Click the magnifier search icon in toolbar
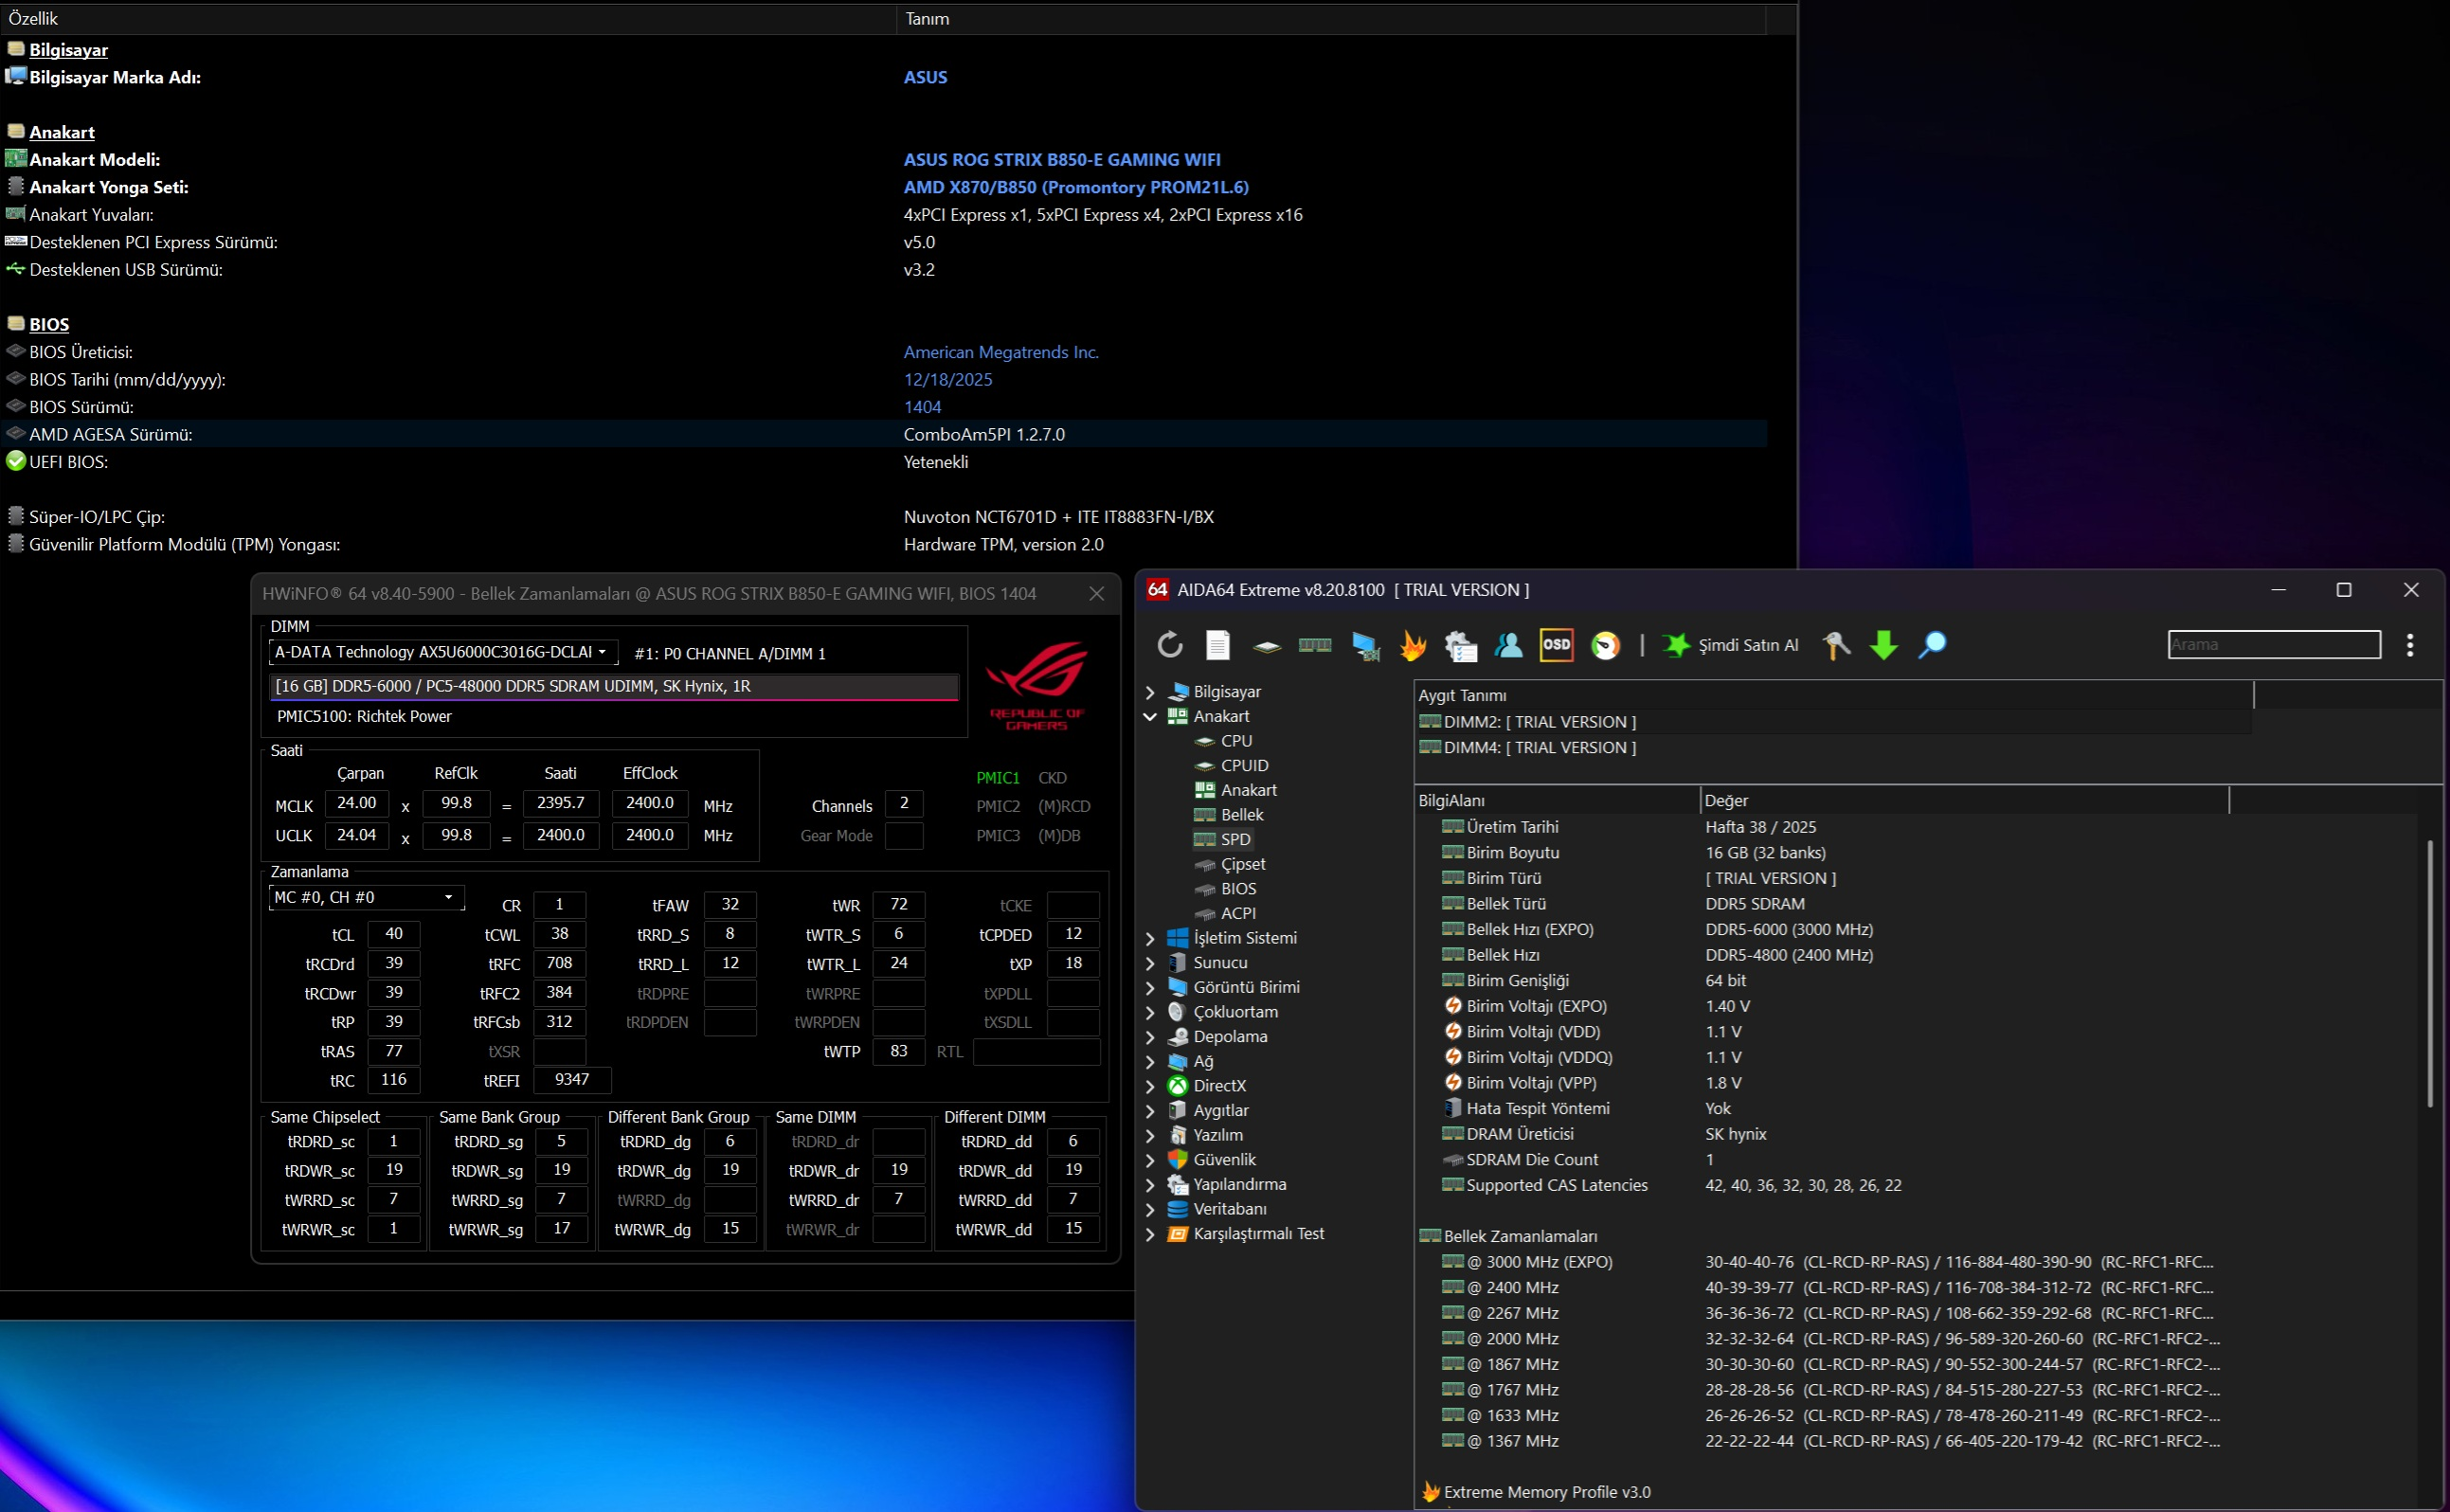The image size is (2450, 1512). [x=1931, y=645]
